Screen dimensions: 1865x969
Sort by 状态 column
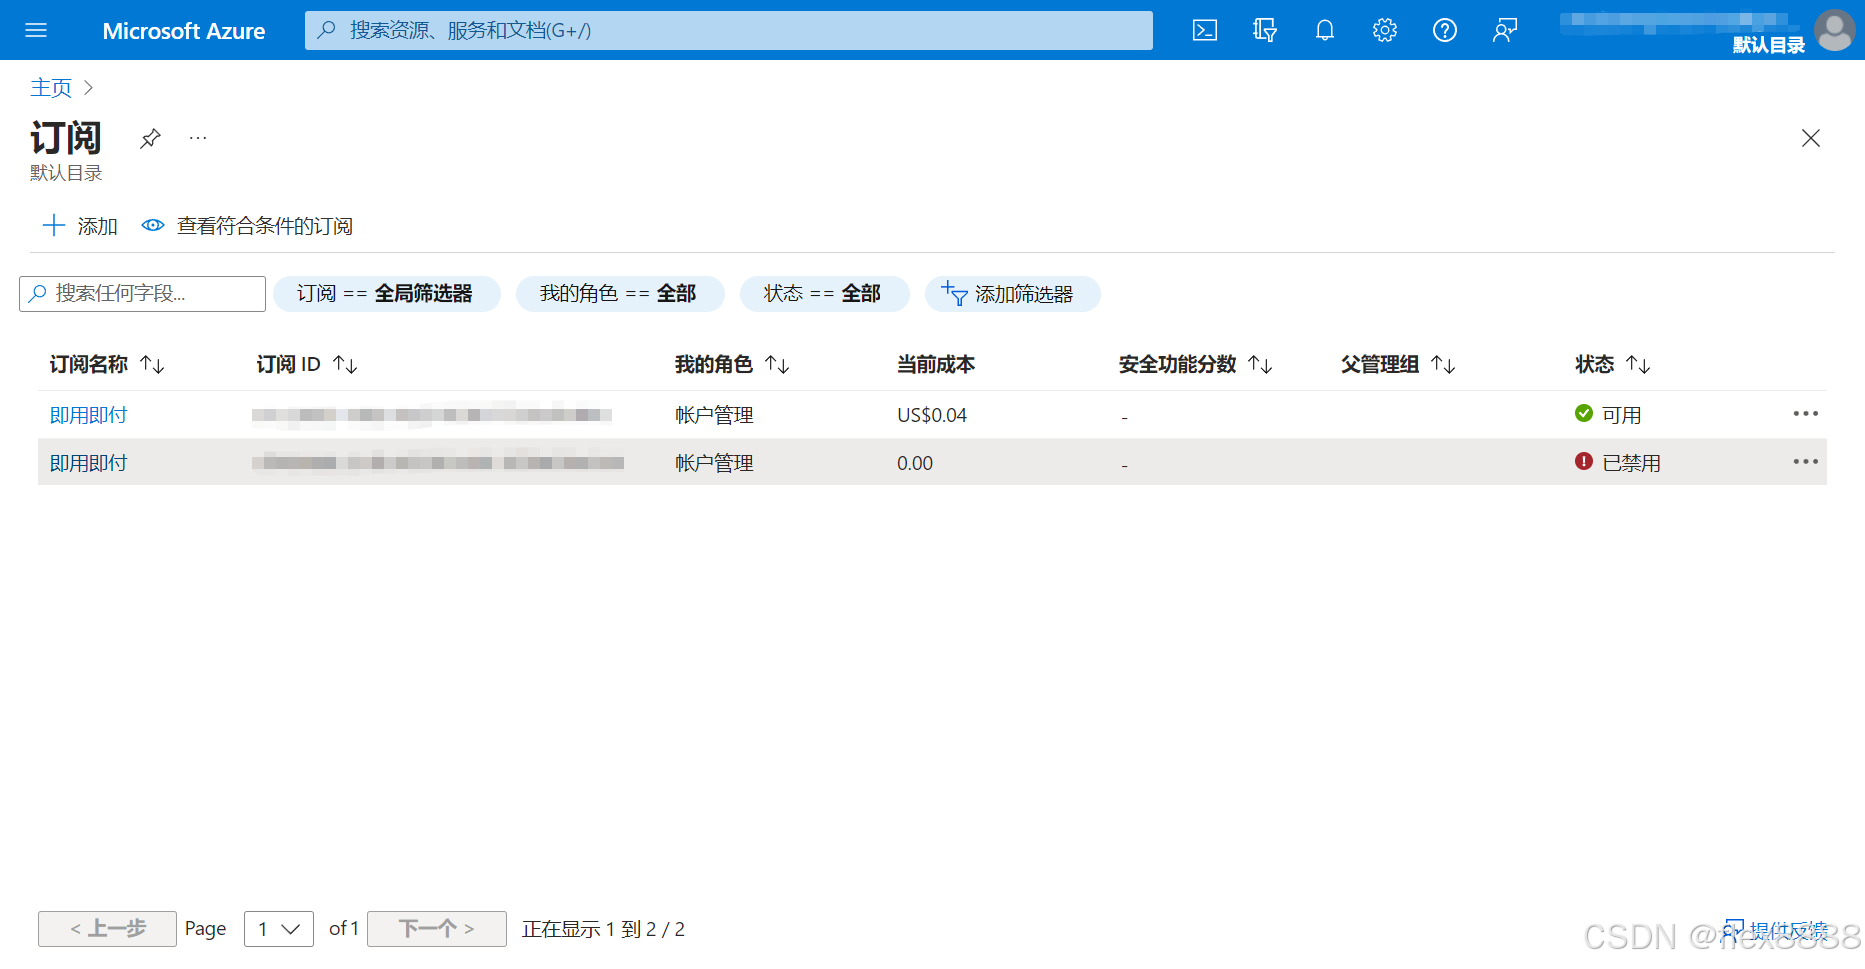(x=1613, y=364)
